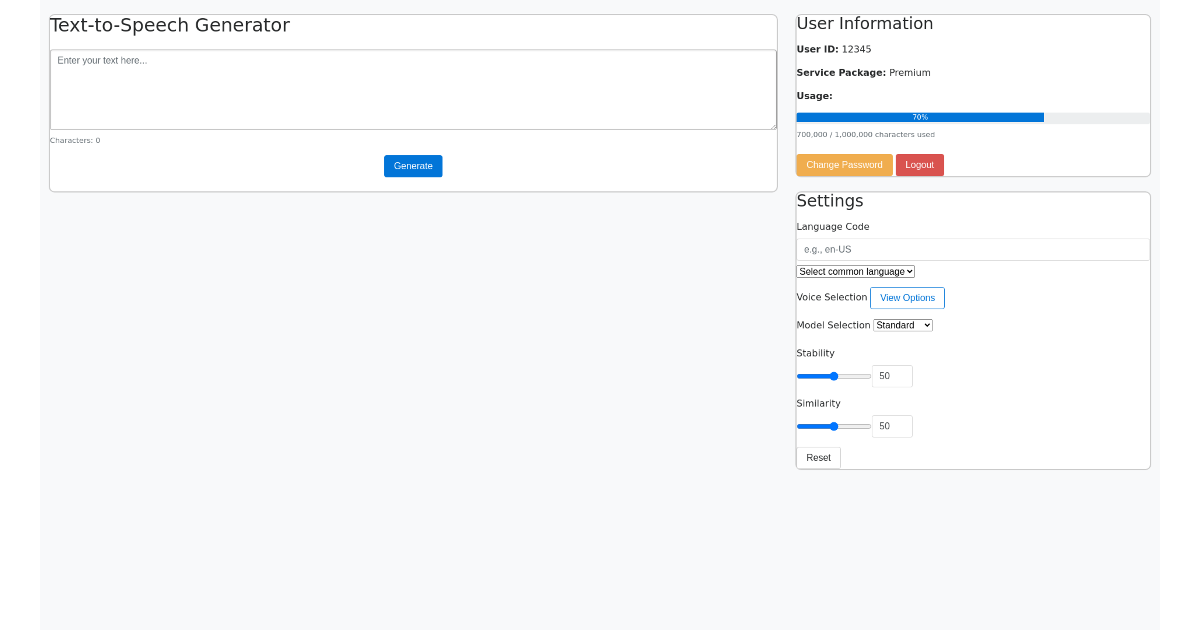This screenshot has width=1200, height=630.
Task: Click the Similarity slider handle
Action: (834, 426)
